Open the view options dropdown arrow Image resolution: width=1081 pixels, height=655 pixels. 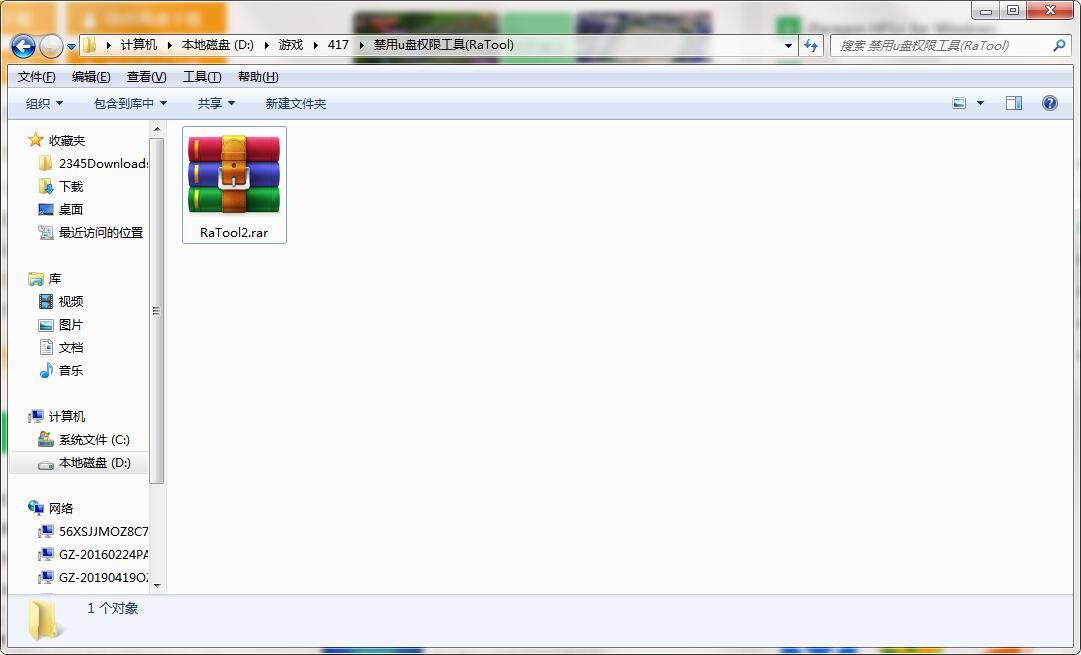[980, 103]
